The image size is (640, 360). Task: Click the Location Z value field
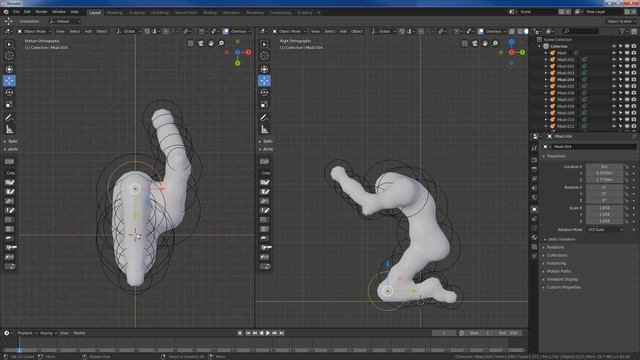pyautogui.click(x=604, y=180)
